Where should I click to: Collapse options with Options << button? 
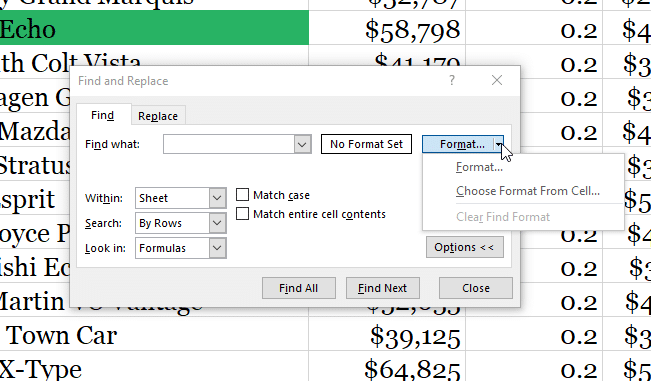465,247
